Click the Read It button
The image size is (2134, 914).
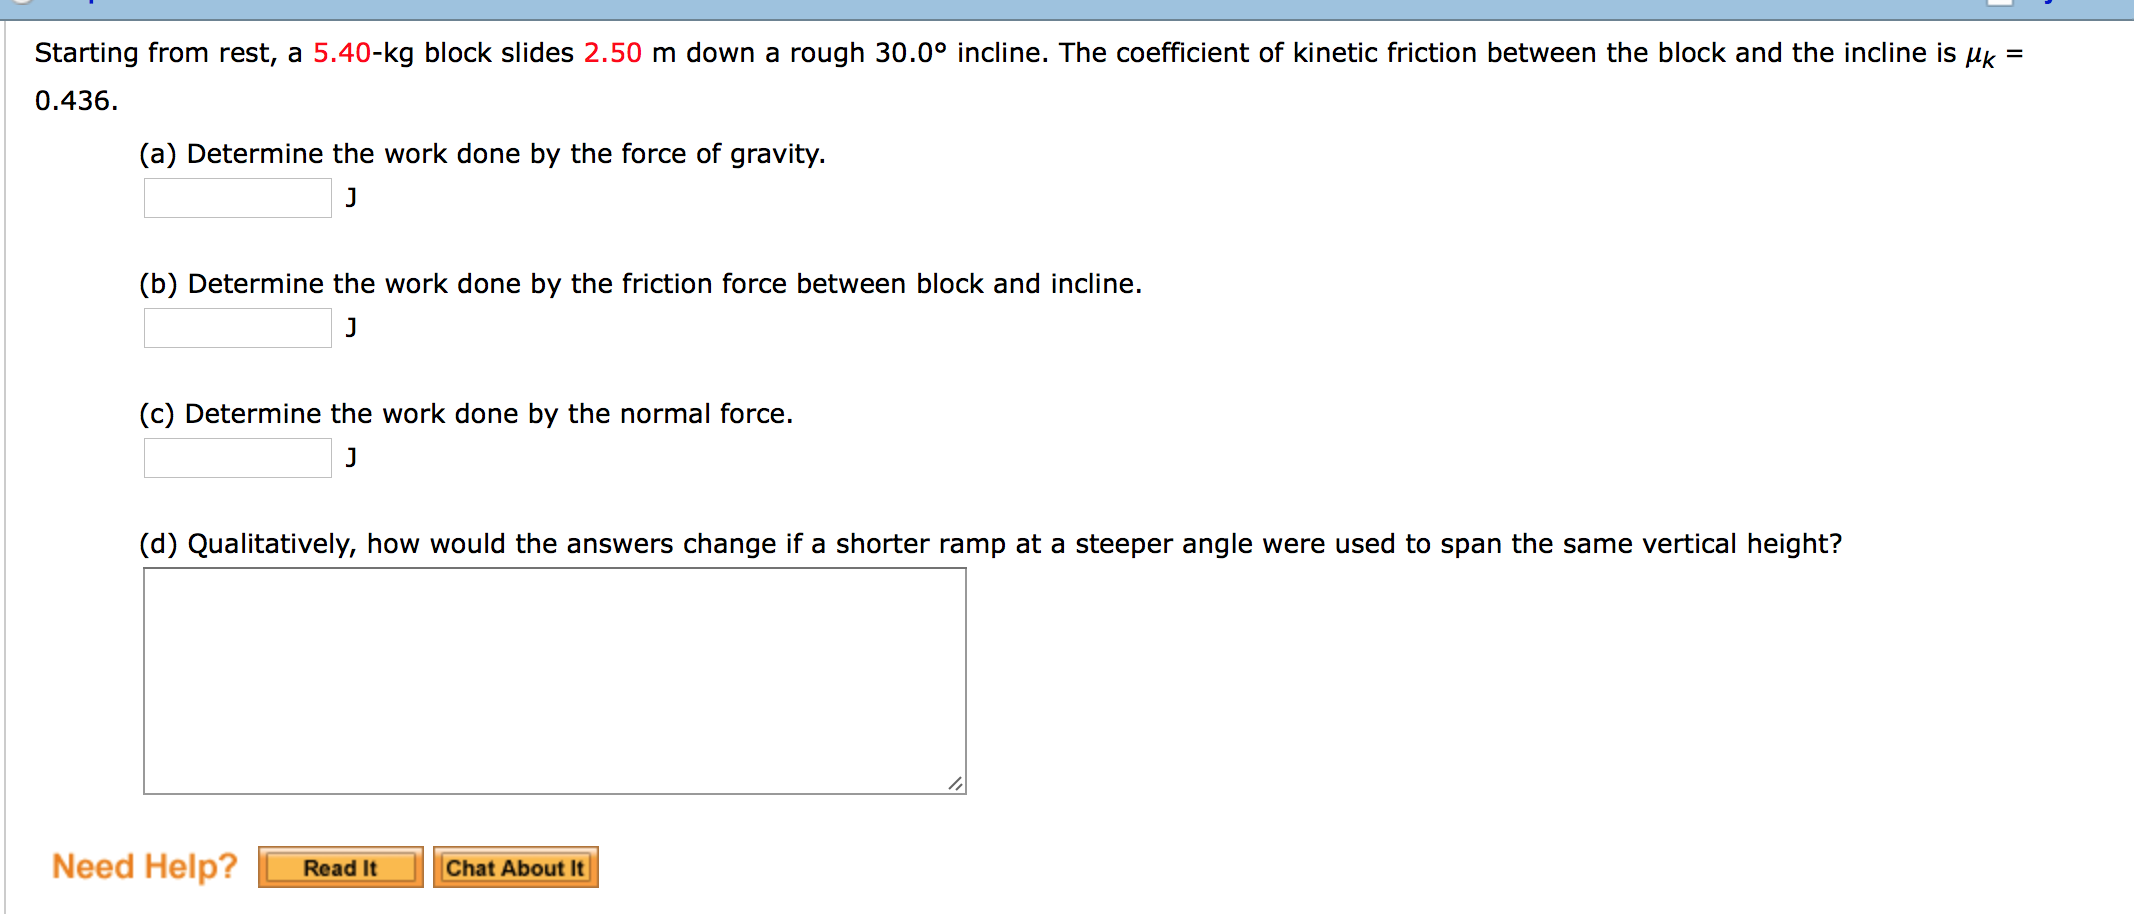(340, 867)
